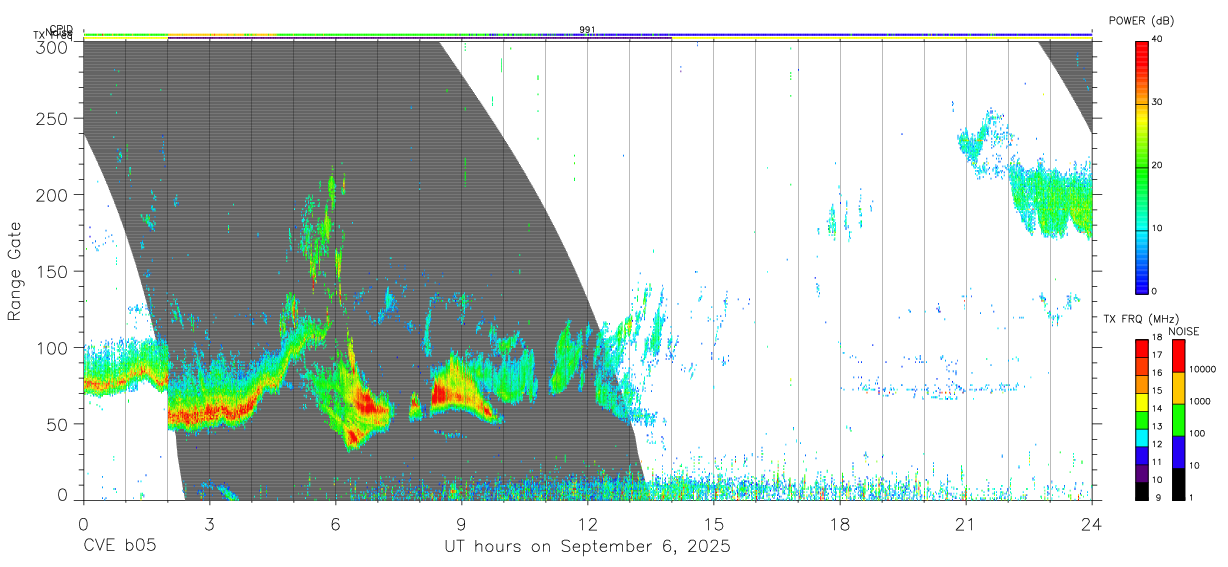Select the green 100 segment of NOISE bar

[1178, 420]
